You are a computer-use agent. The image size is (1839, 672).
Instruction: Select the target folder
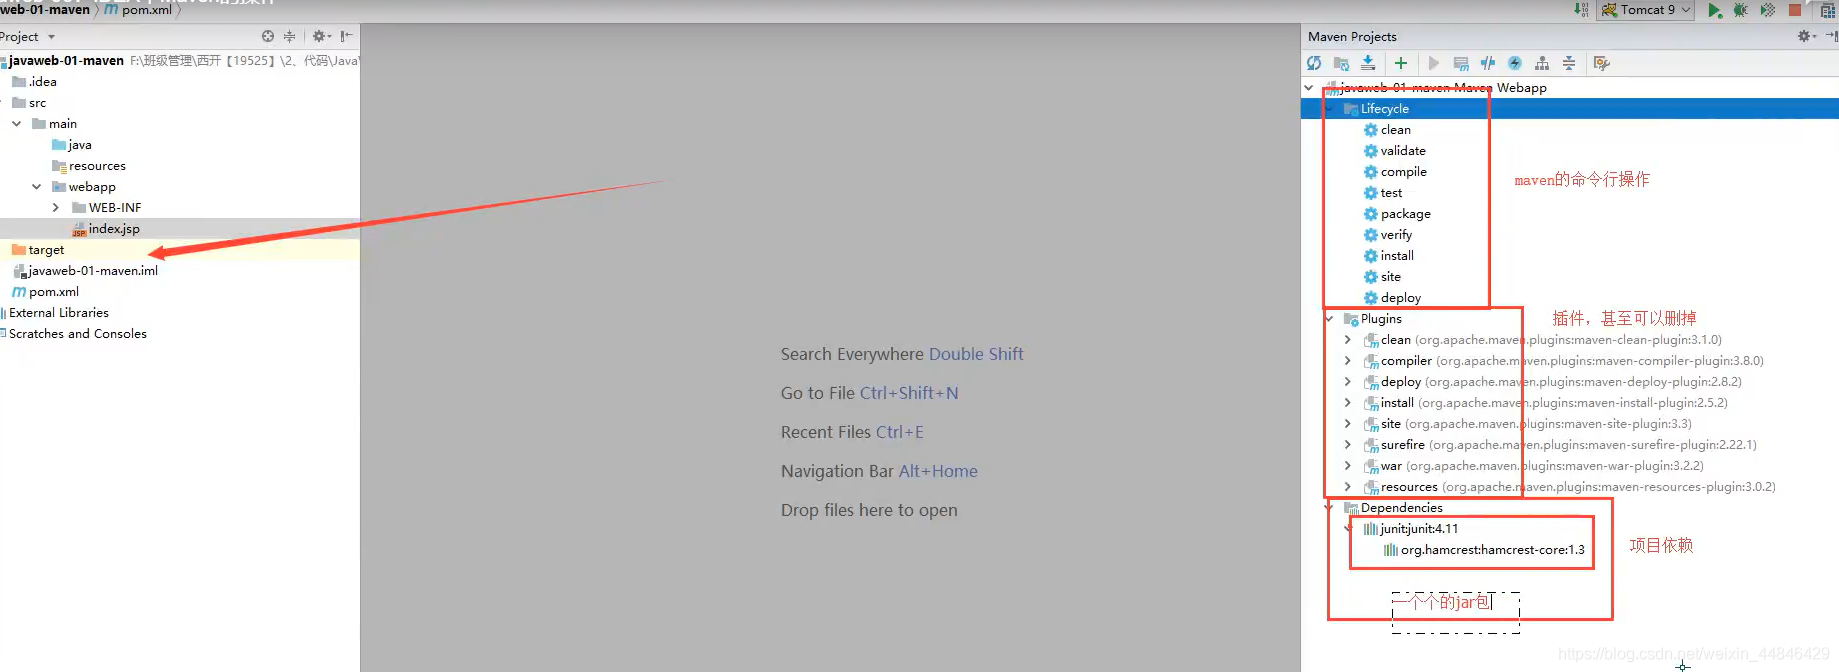(x=38, y=250)
